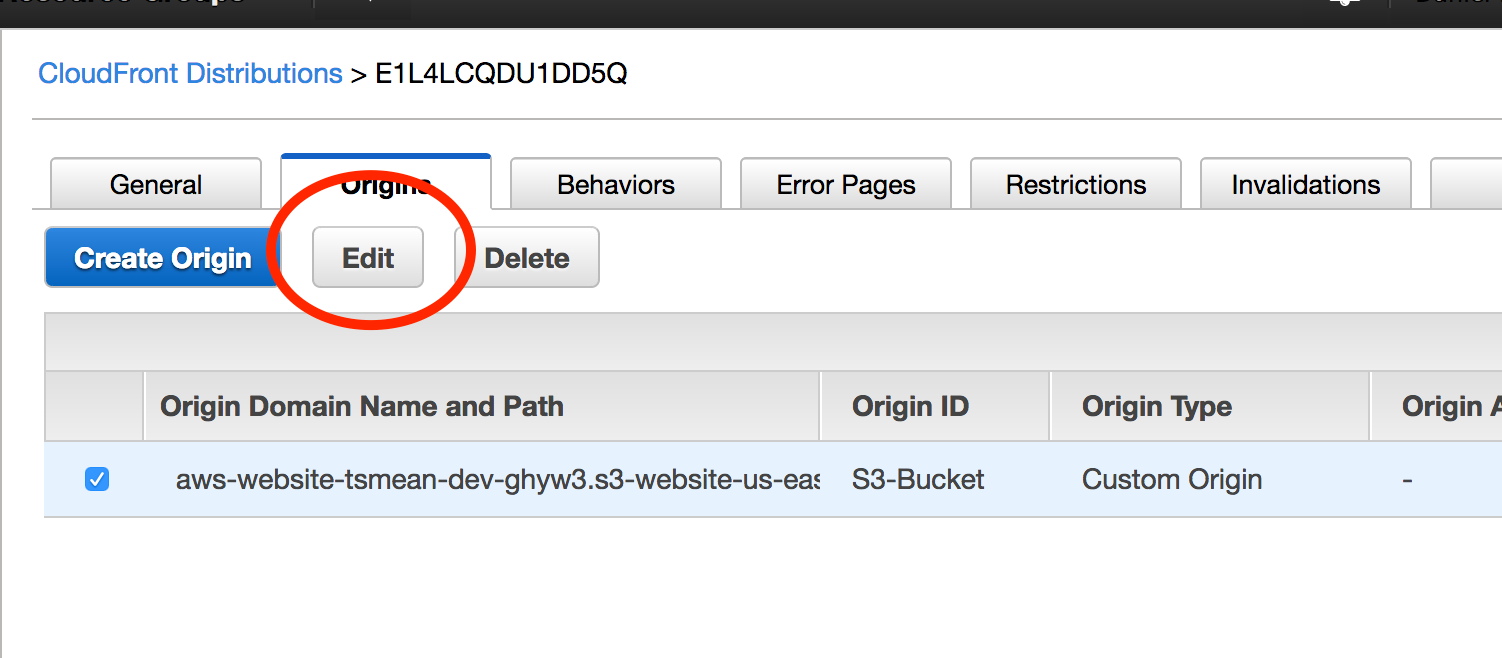The image size is (1502, 658).
Task: Click the Delete origin button
Action: click(x=527, y=258)
